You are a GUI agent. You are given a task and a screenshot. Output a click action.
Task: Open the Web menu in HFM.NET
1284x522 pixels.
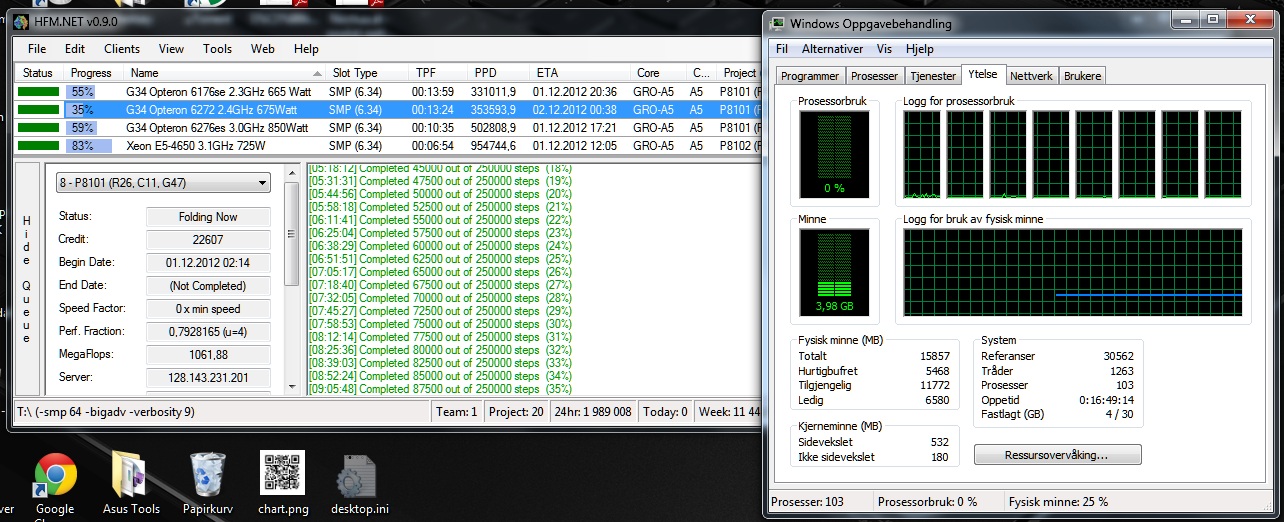pyautogui.click(x=263, y=49)
